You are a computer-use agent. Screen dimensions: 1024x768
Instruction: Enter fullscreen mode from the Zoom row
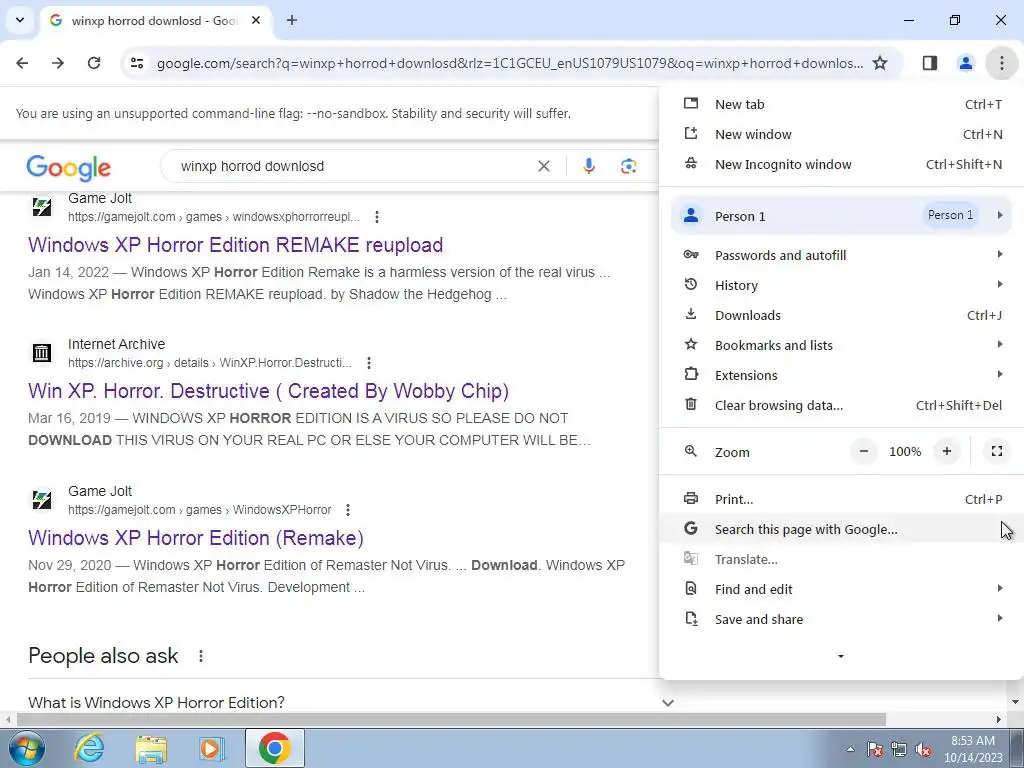(x=997, y=451)
